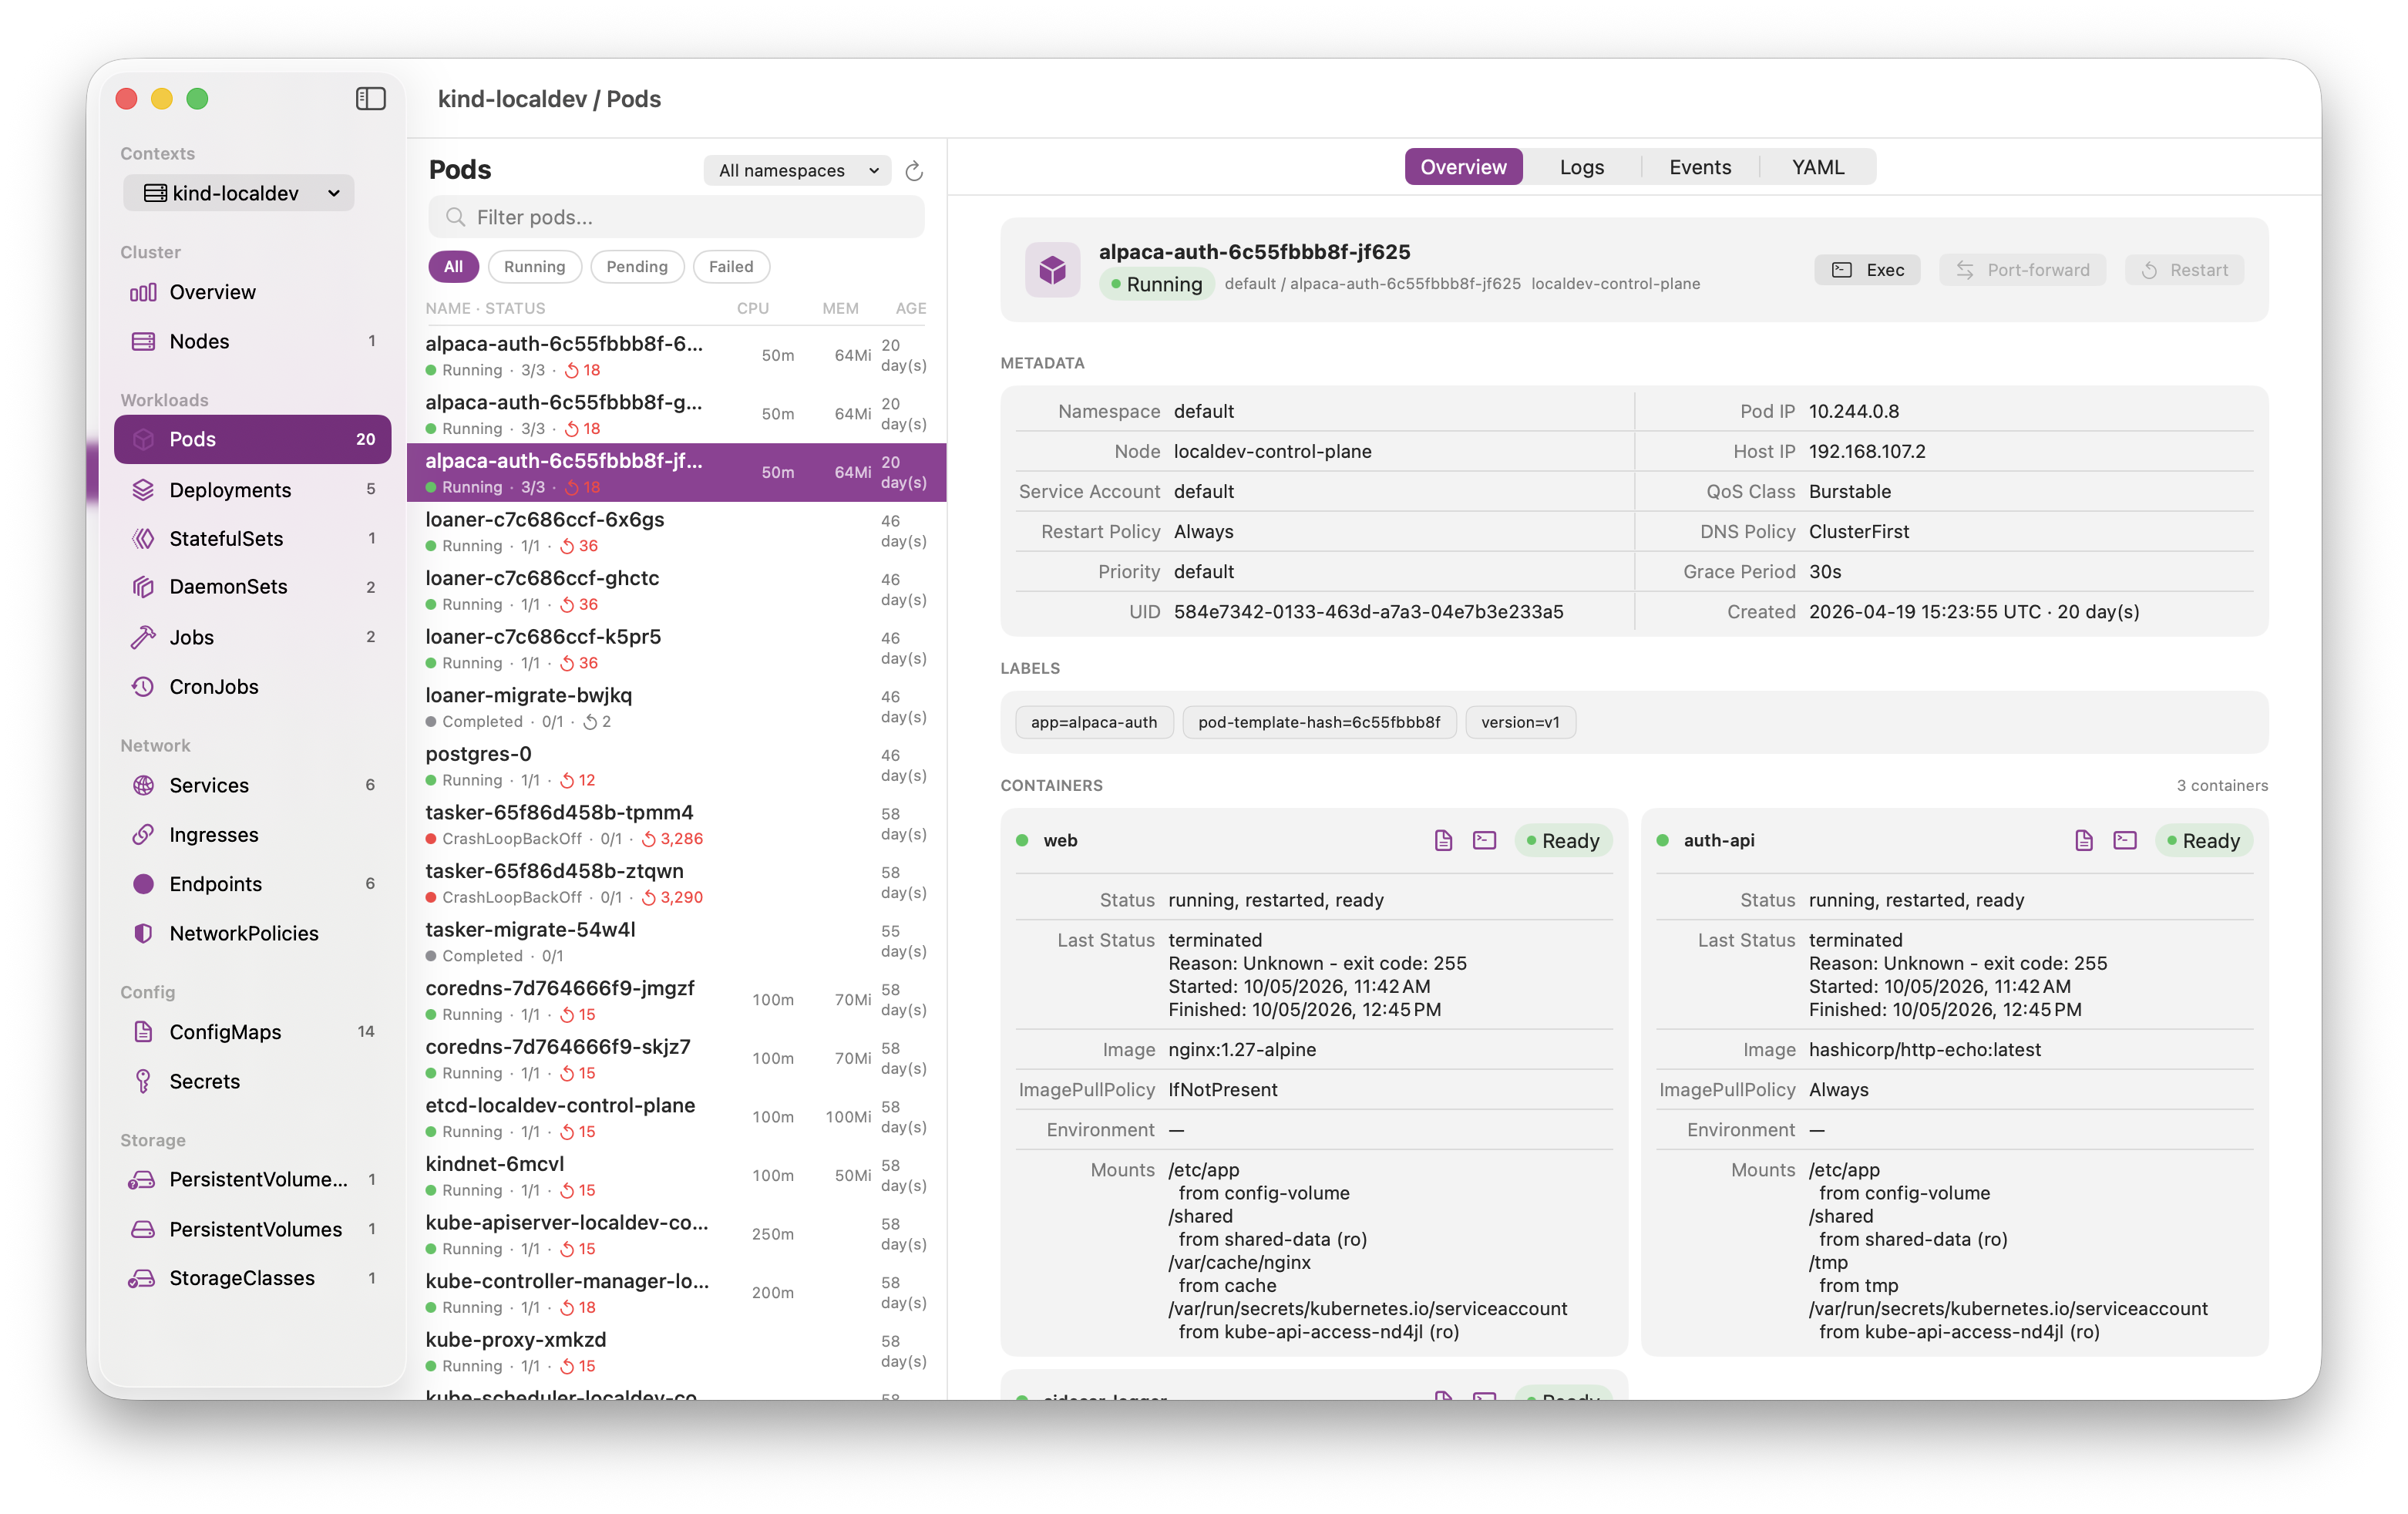This screenshot has height=1514, width=2408.
Task: Select pod etcd-localdev-control-plane
Action: click(676, 1117)
